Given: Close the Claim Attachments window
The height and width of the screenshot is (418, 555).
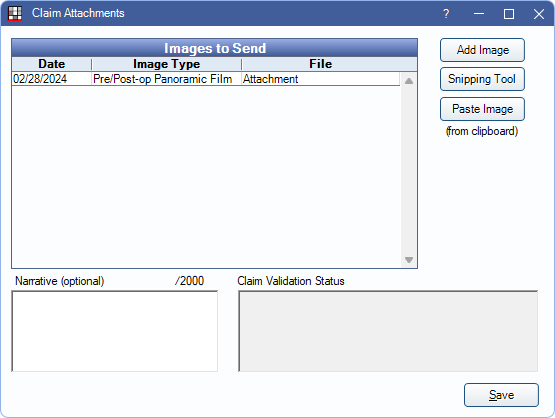Looking at the screenshot, I should (x=539, y=14).
